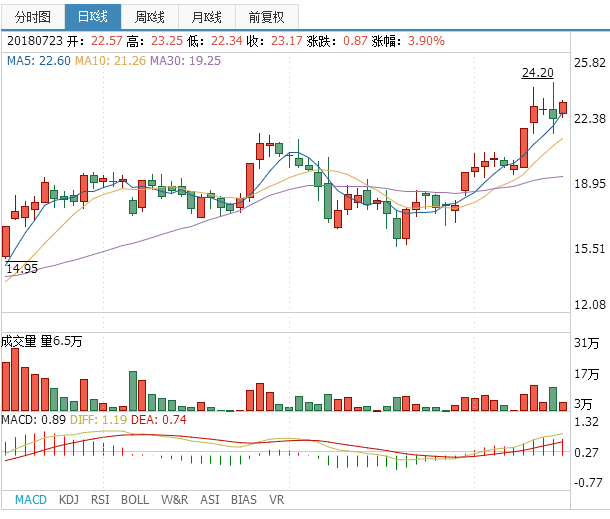Select the BOLL indicator tab

(x=135, y=499)
